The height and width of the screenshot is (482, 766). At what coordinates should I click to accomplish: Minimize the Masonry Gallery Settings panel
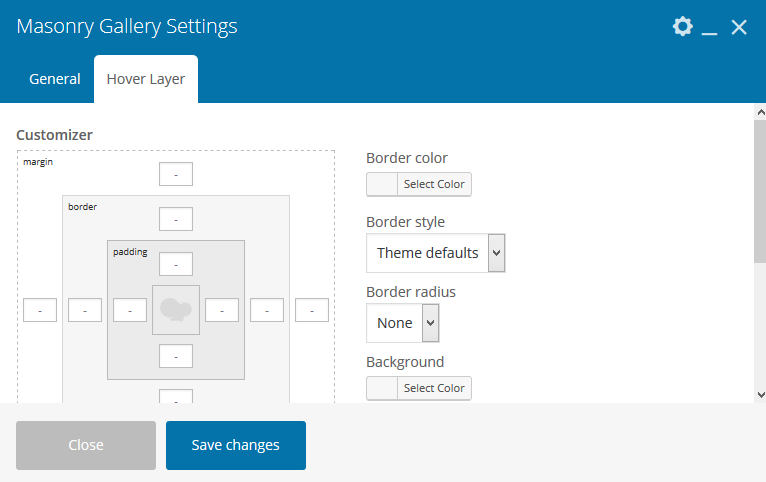(x=710, y=28)
